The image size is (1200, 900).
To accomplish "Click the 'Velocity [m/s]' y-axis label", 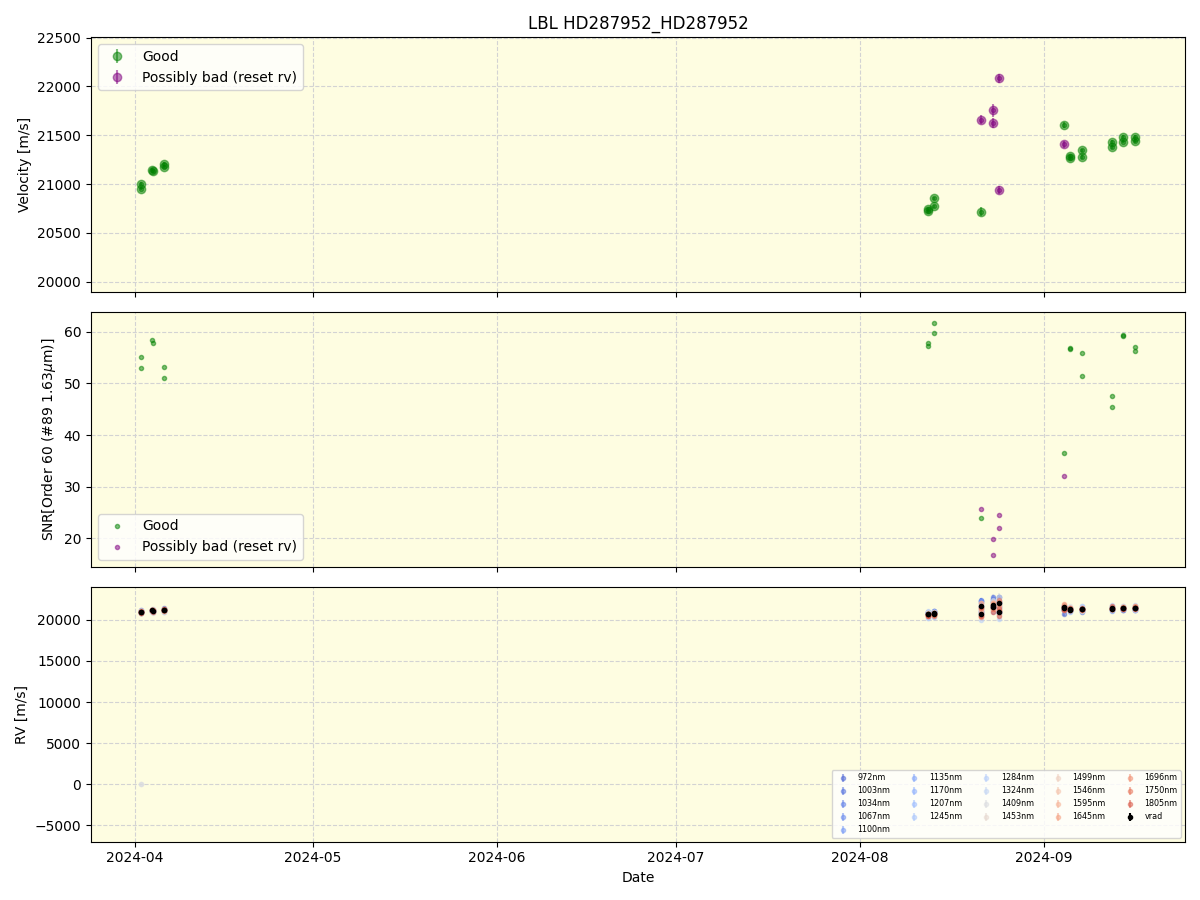I will [24, 165].
